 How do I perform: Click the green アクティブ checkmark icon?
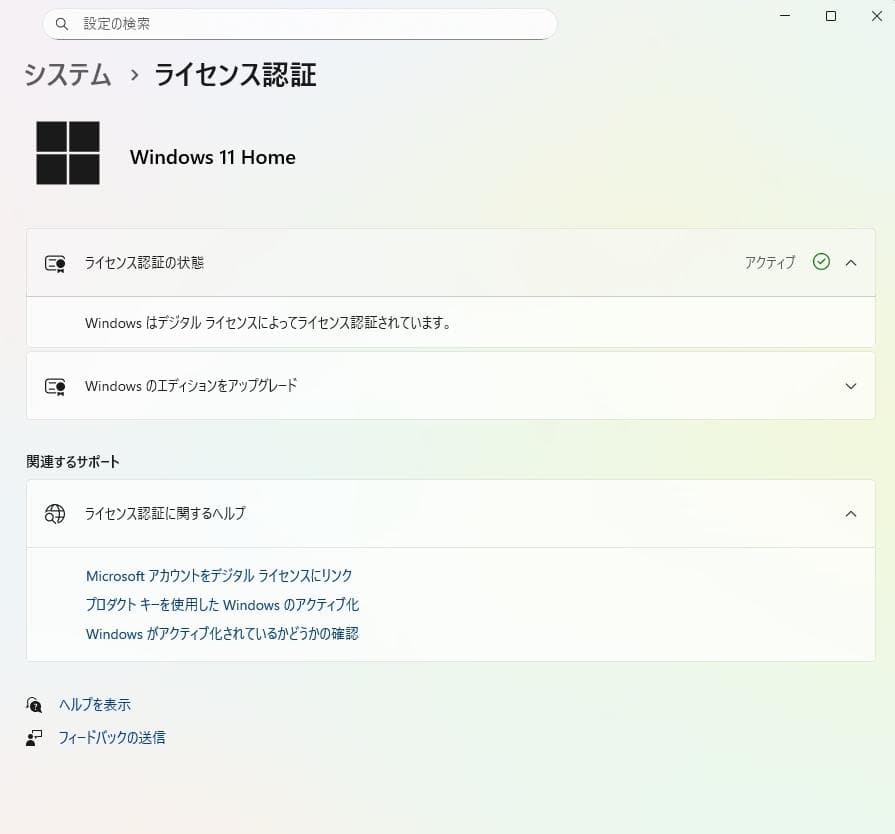(821, 262)
